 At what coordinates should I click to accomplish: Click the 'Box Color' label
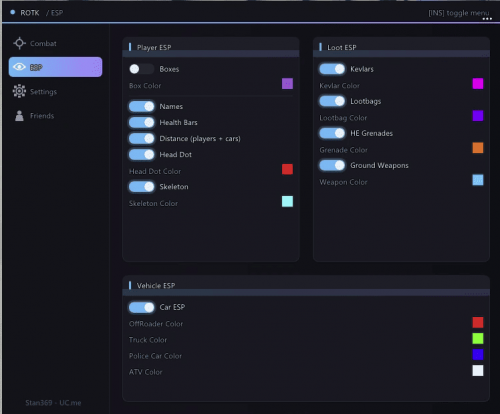click(145, 86)
